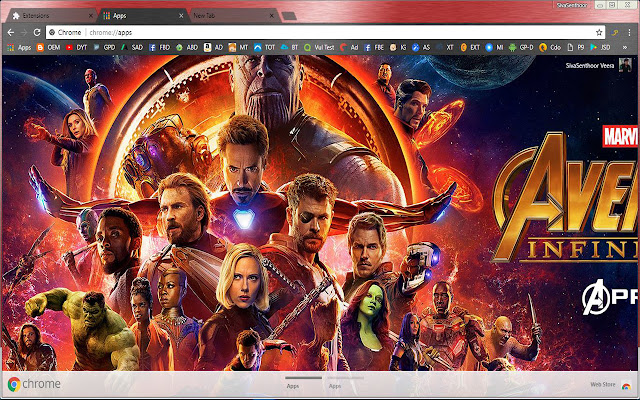Viewport: 640px width, 400px height.
Task: Open the SAD bookmark
Action: [132, 47]
